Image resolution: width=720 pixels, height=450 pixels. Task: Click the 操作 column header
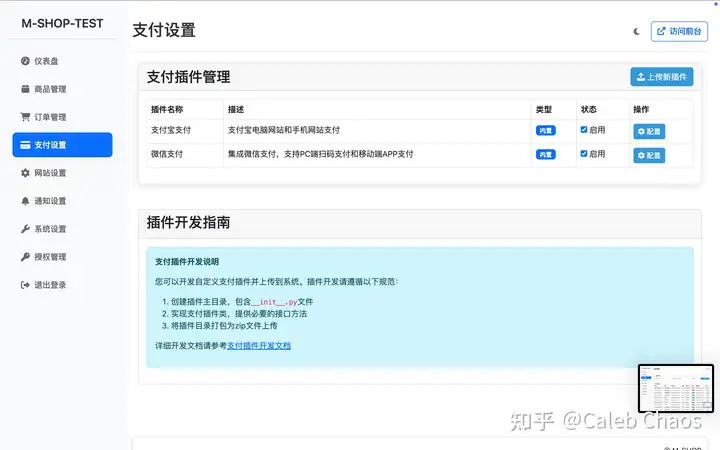(641, 109)
